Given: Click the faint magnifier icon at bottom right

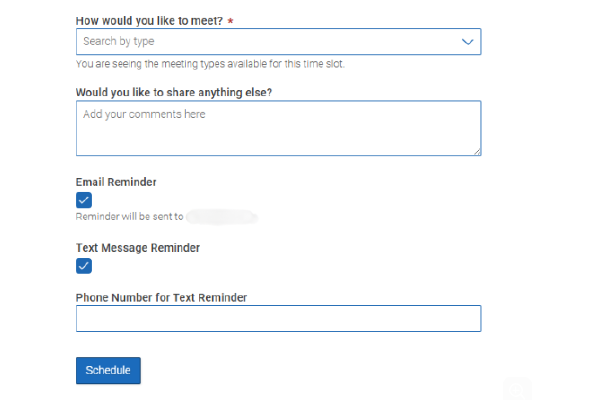Looking at the screenshot, I should (517, 390).
